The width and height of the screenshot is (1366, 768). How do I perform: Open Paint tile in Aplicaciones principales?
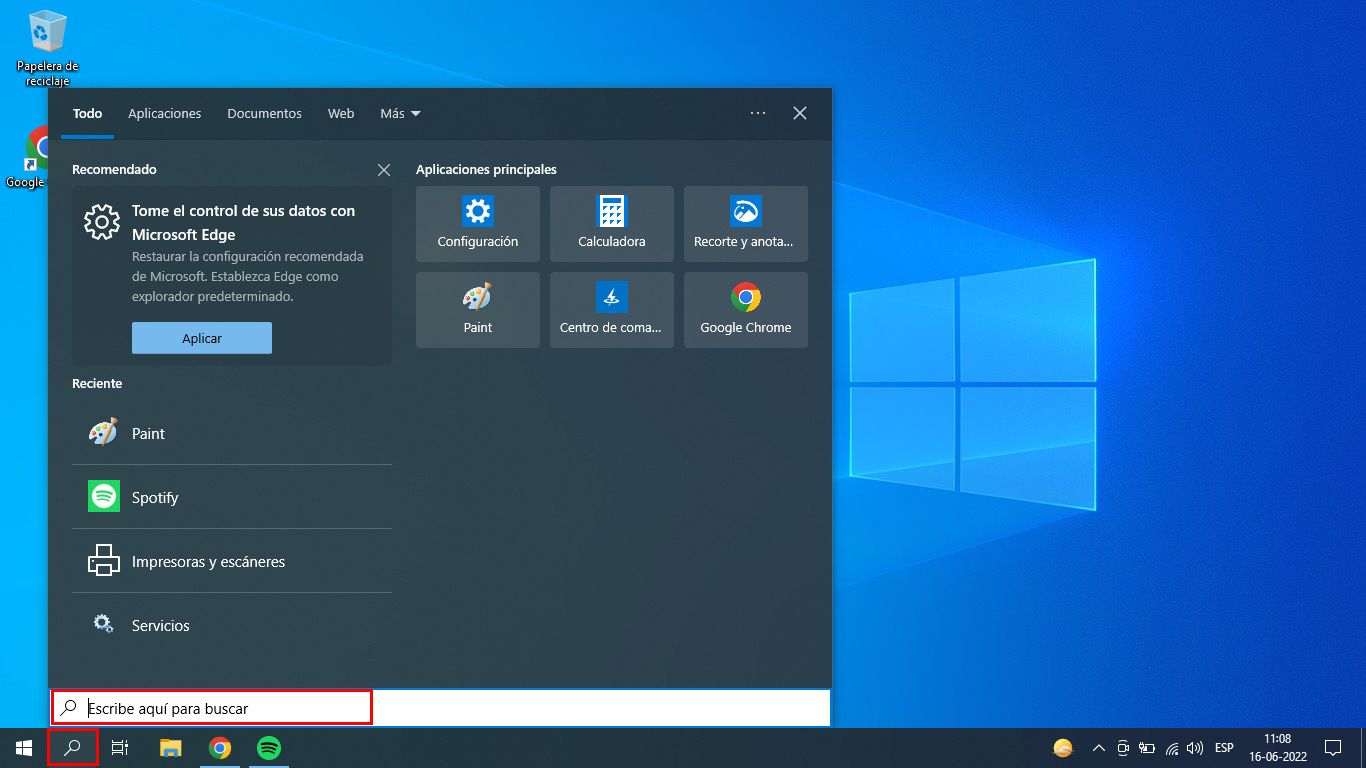pos(477,310)
